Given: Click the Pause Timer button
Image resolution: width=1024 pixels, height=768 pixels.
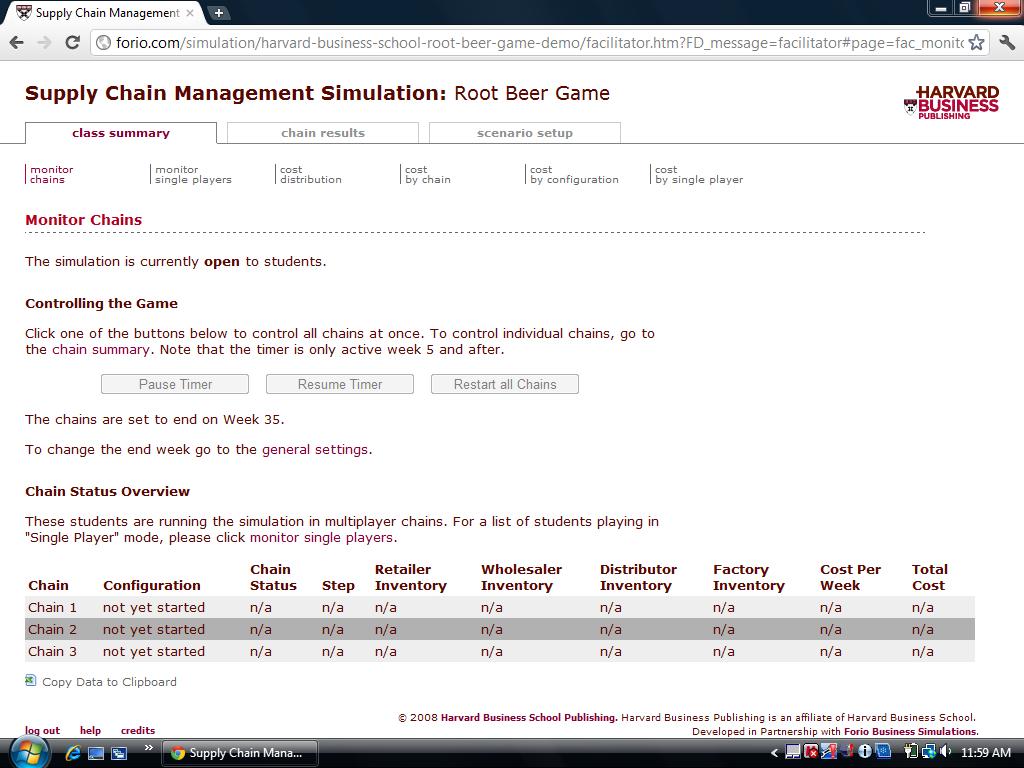Looking at the screenshot, I should [x=175, y=384].
